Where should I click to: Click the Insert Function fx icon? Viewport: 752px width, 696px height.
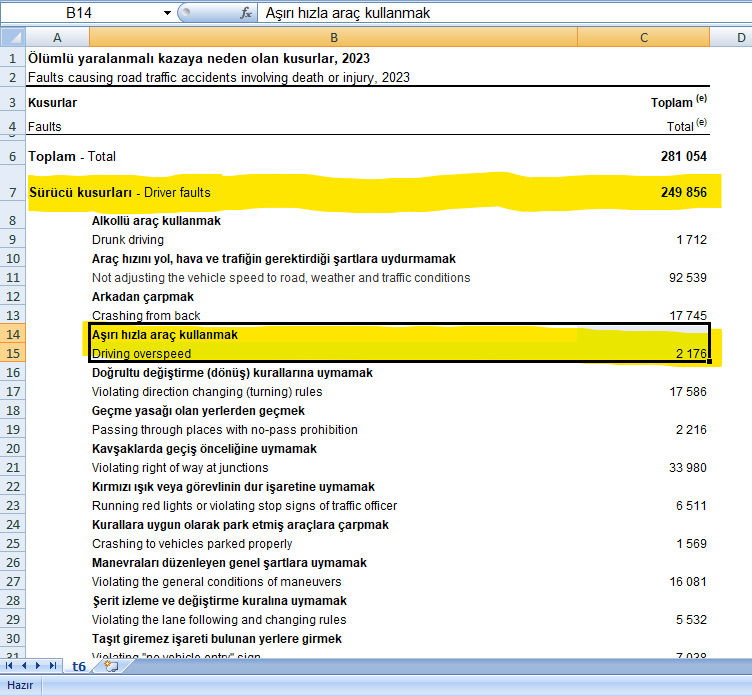246,13
